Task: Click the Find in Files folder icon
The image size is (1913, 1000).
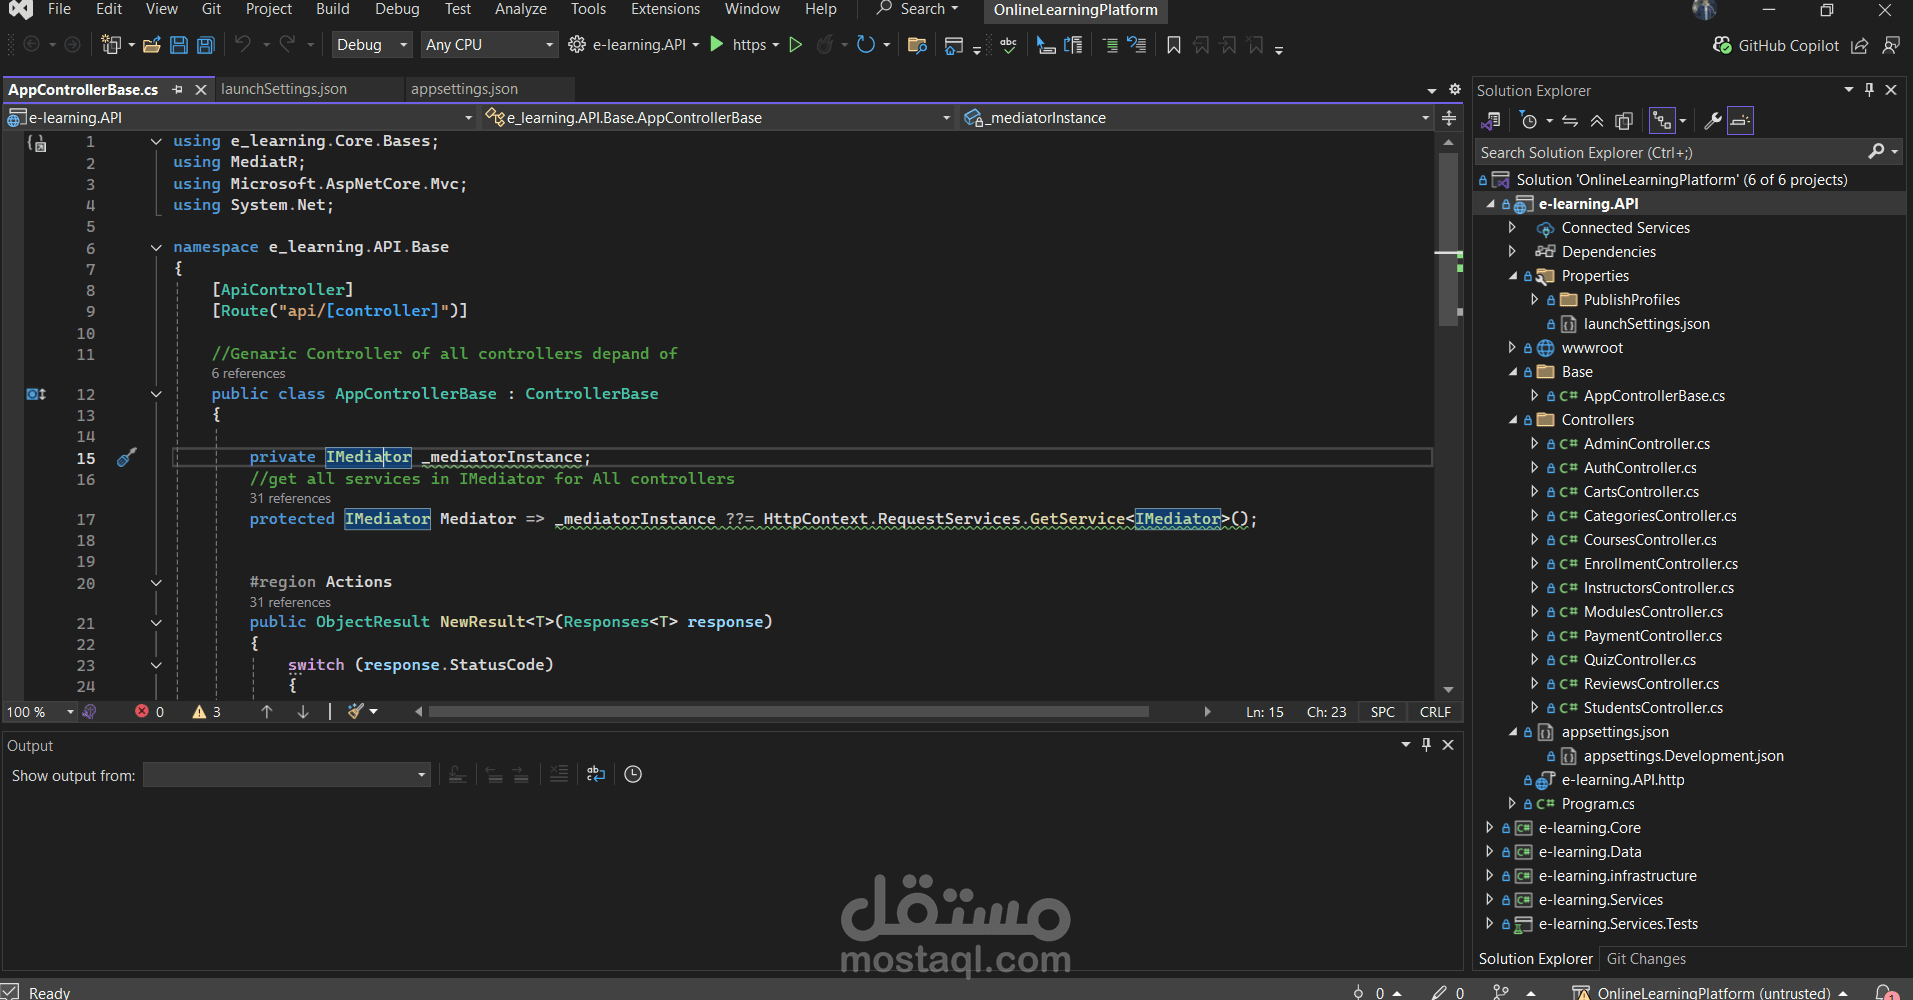Action: [x=917, y=45]
